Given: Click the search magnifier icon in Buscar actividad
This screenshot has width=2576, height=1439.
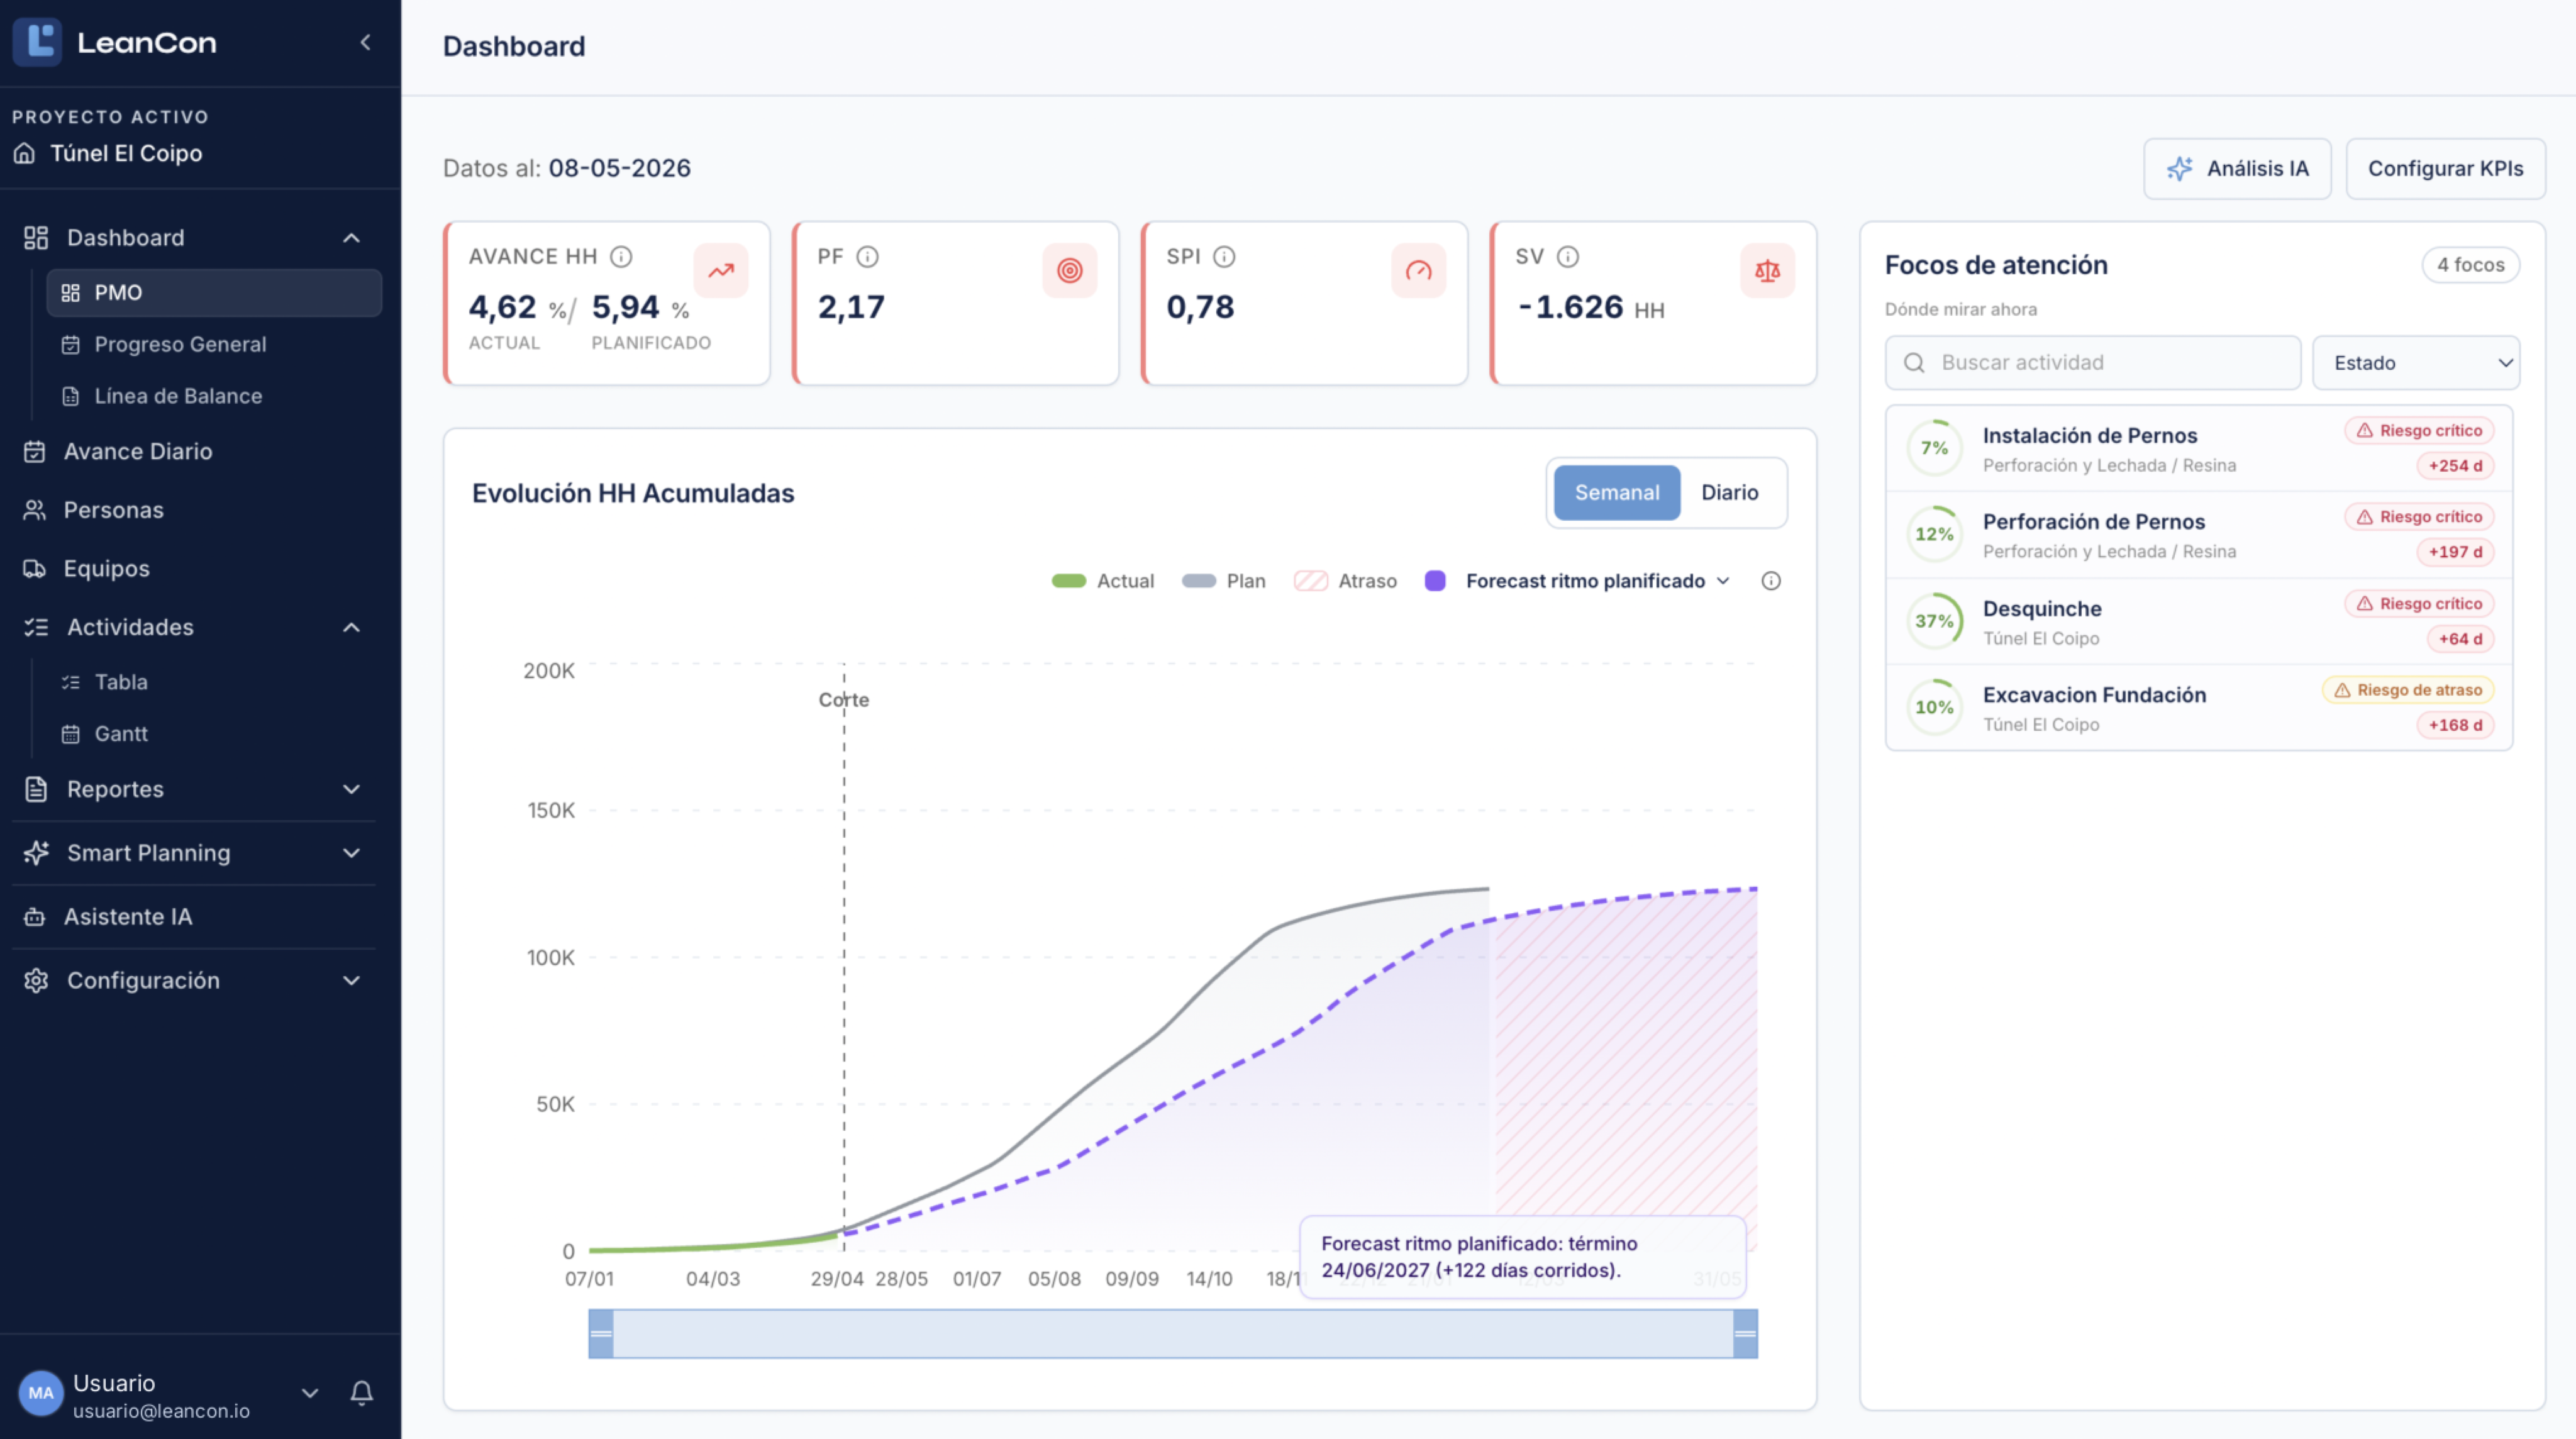Looking at the screenshot, I should click(x=1913, y=363).
